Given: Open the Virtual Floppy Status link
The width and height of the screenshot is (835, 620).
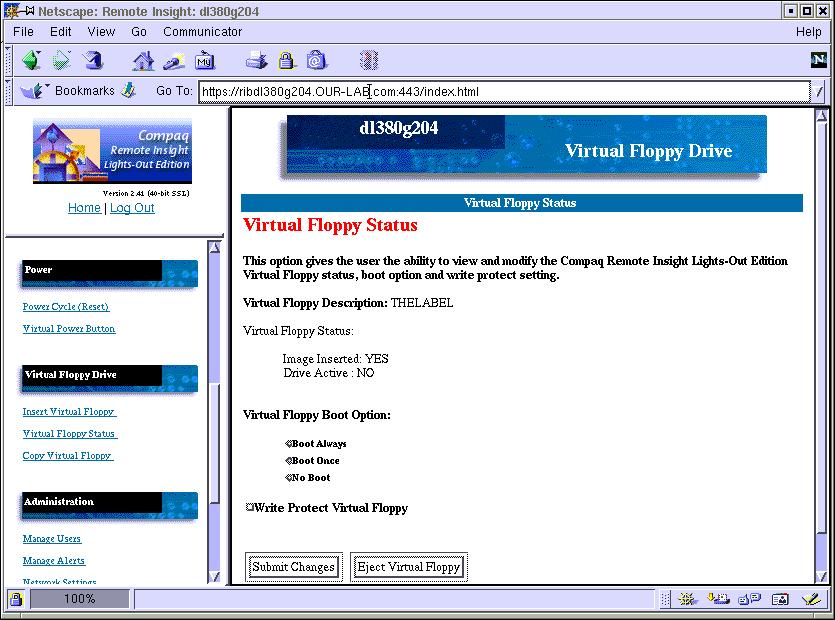Looking at the screenshot, I should coord(69,434).
